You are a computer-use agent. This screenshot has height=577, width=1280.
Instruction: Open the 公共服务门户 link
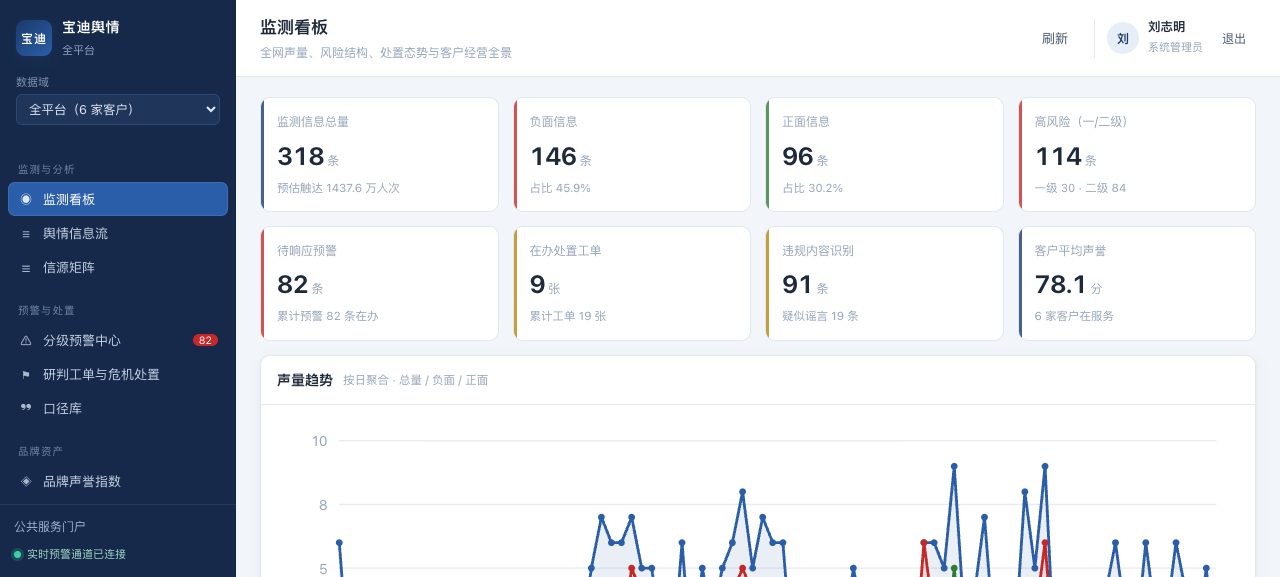[x=50, y=527]
